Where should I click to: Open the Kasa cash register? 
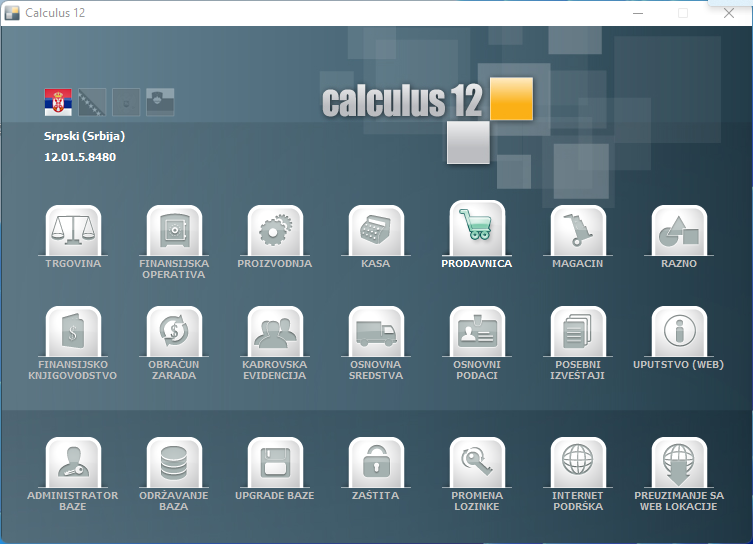(x=376, y=230)
